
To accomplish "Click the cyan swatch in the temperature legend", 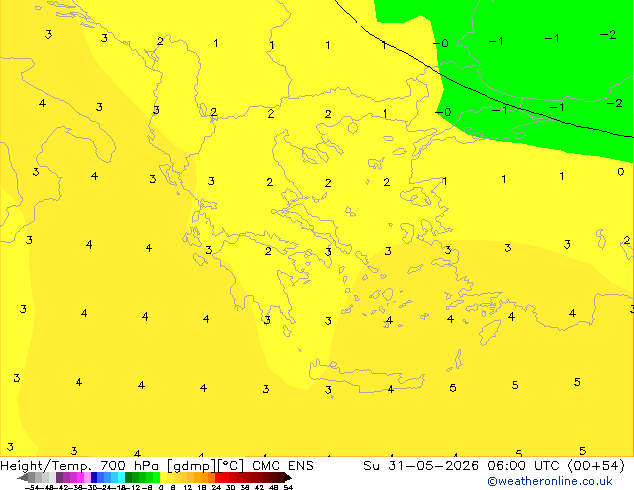I will 121,477.
